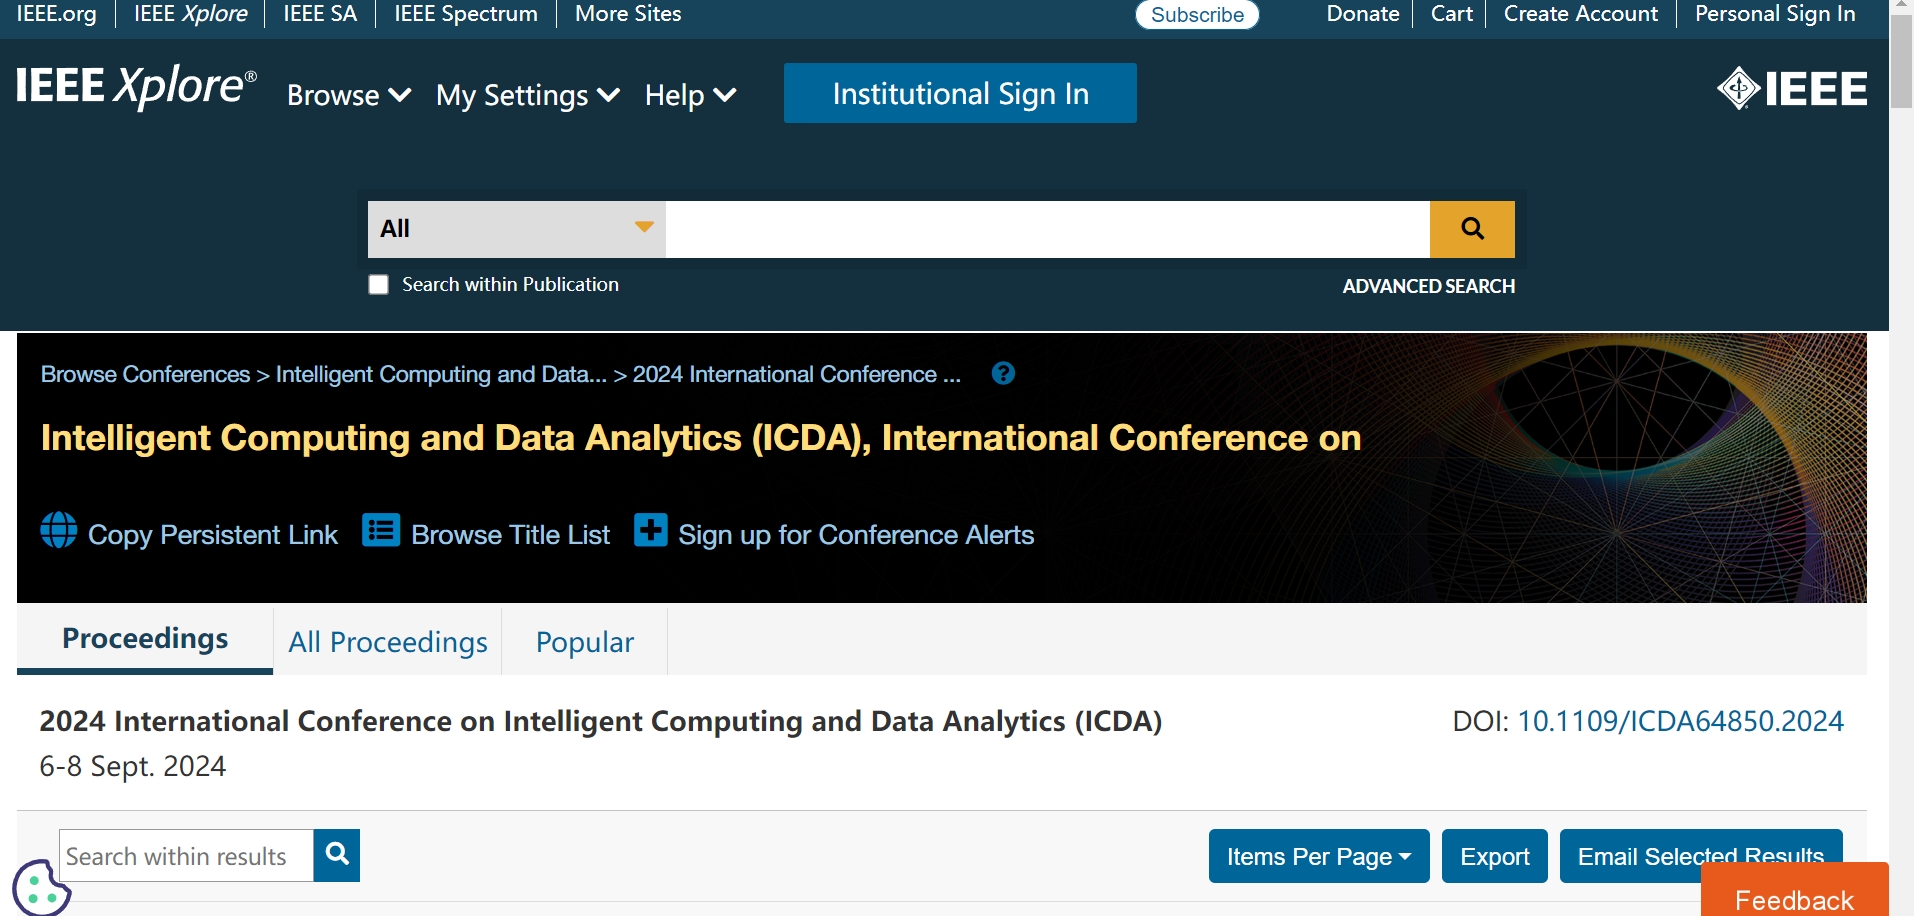The height and width of the screenshot is (916, 1914).
Task: Click Sign up for Conference Alerts text
Action: pyautogui.click(x=856, y=535)
